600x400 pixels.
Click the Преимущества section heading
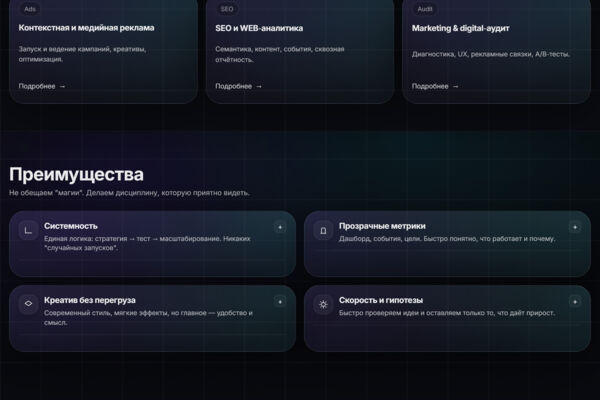[x=77, y=175]
